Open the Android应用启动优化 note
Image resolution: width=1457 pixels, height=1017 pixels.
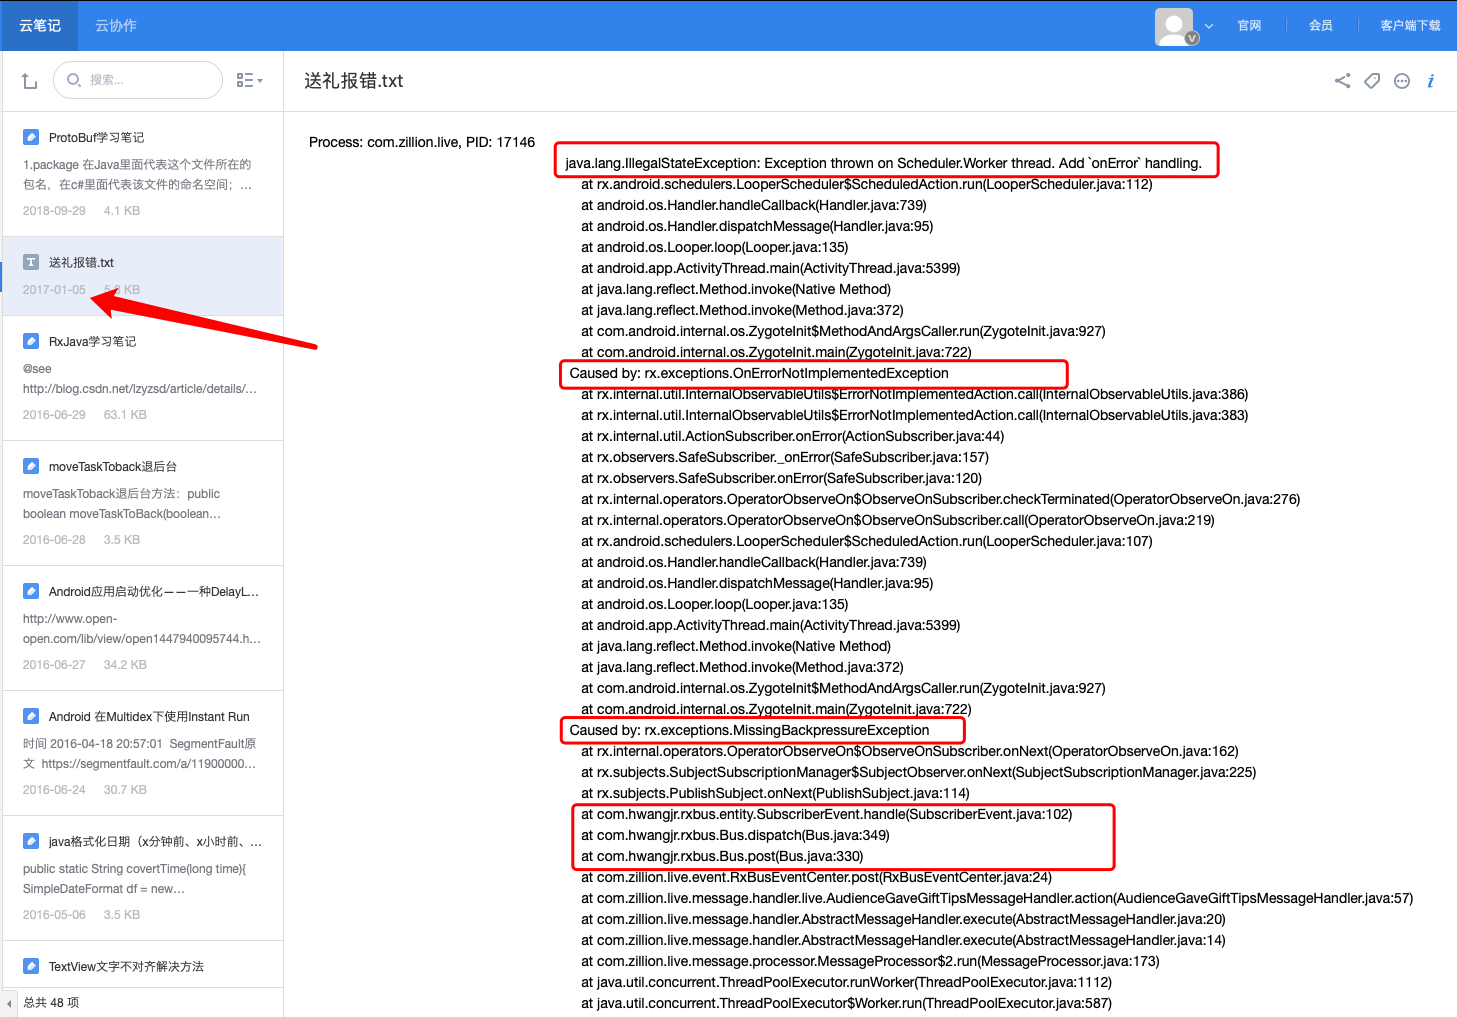143,628
